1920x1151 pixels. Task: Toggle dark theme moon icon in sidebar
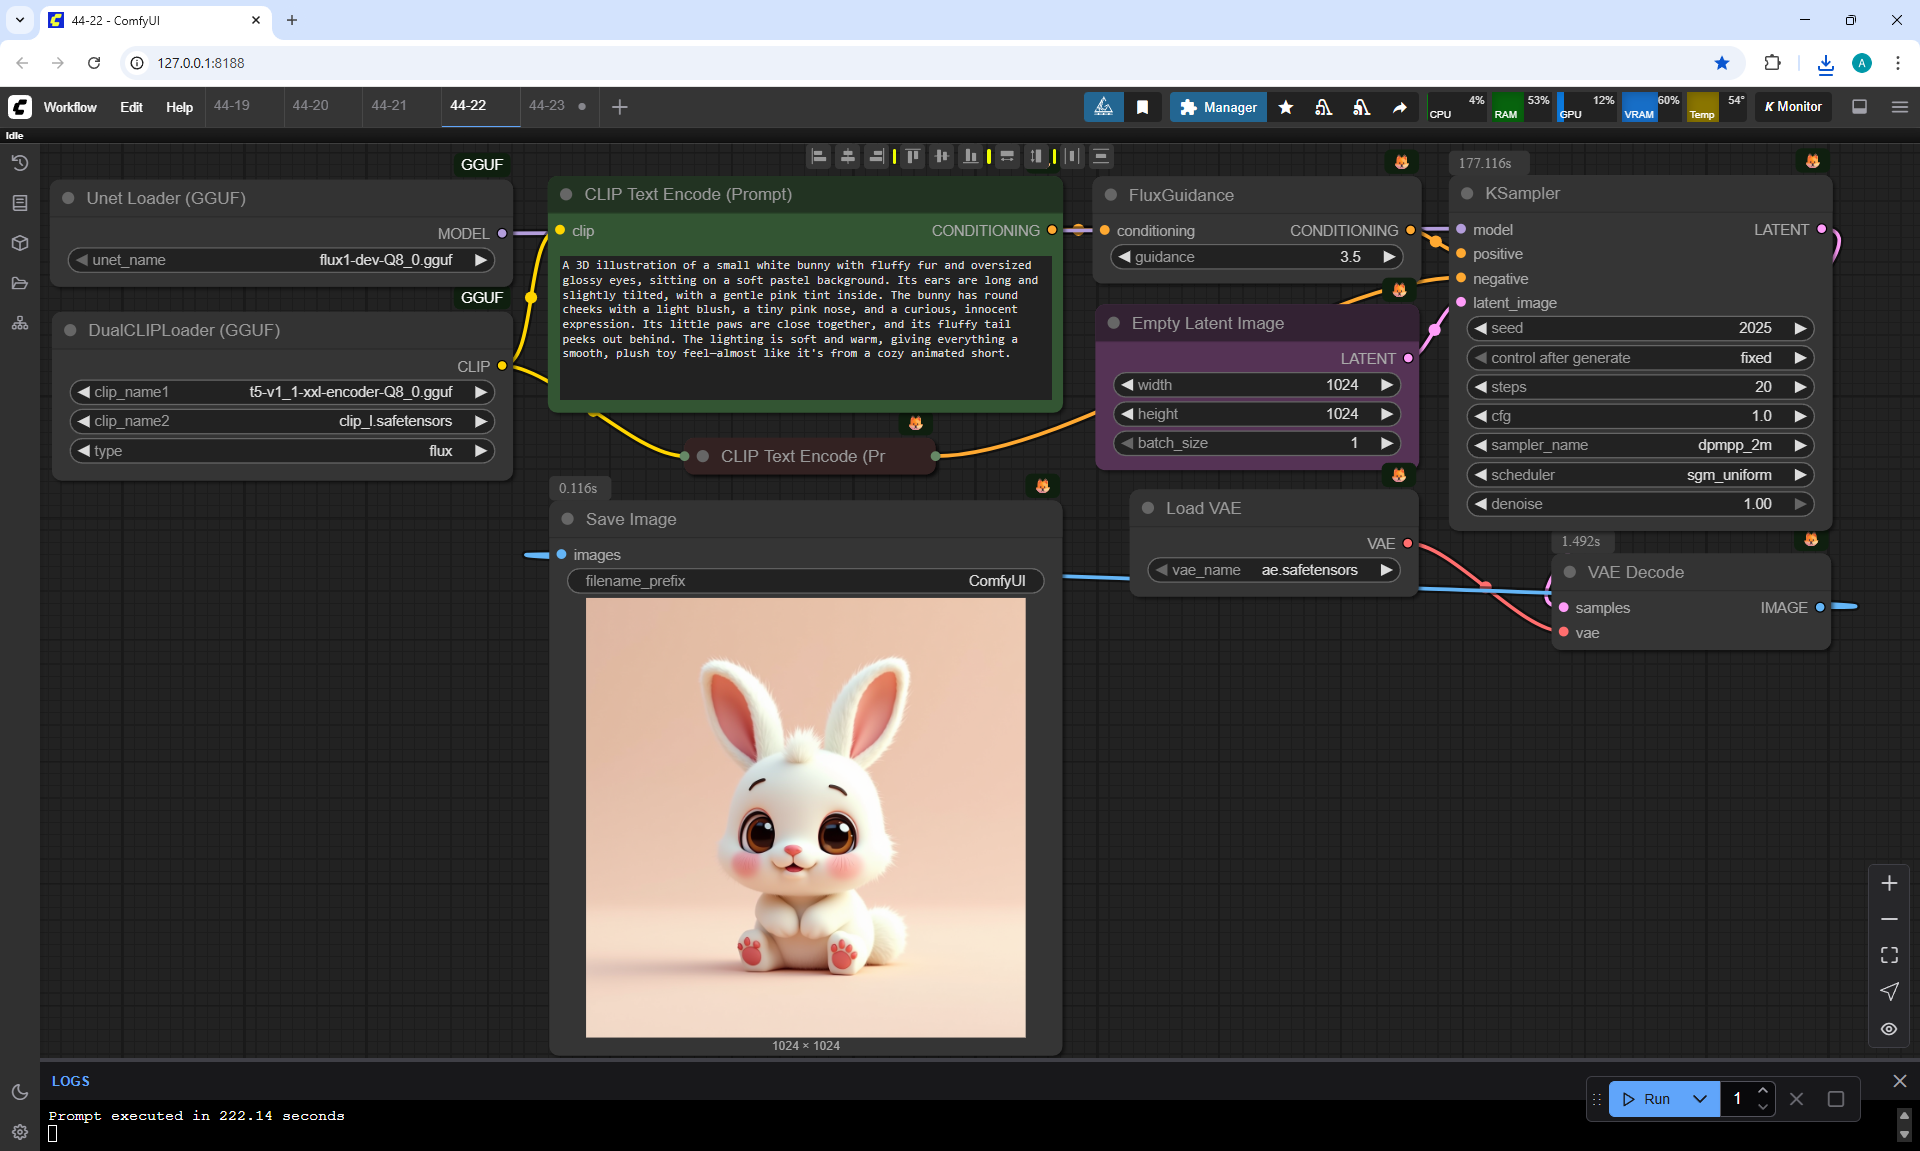point(20,1092)
